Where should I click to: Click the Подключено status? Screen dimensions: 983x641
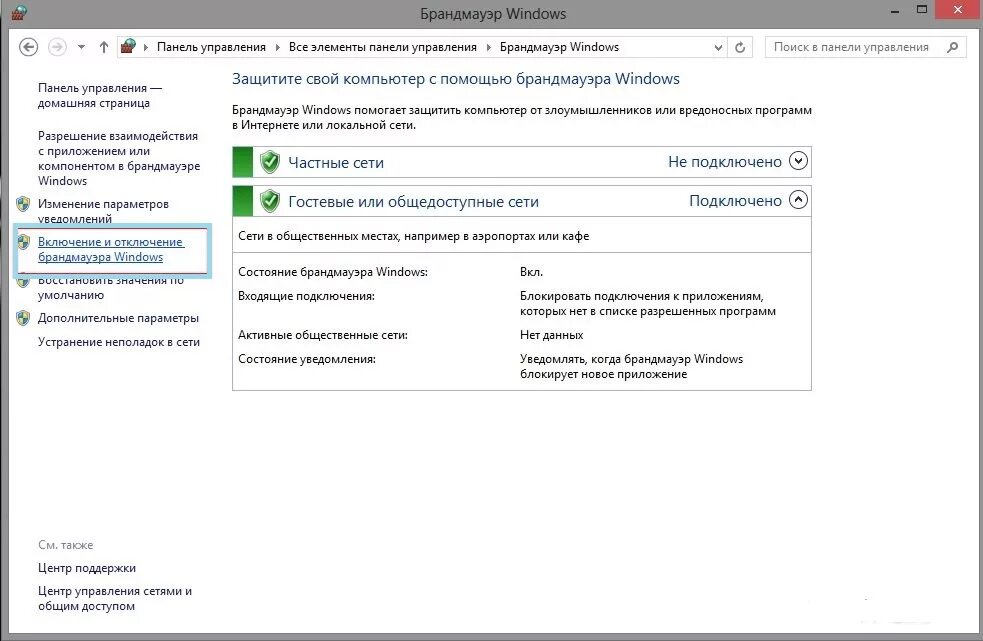tap(735, 201)
